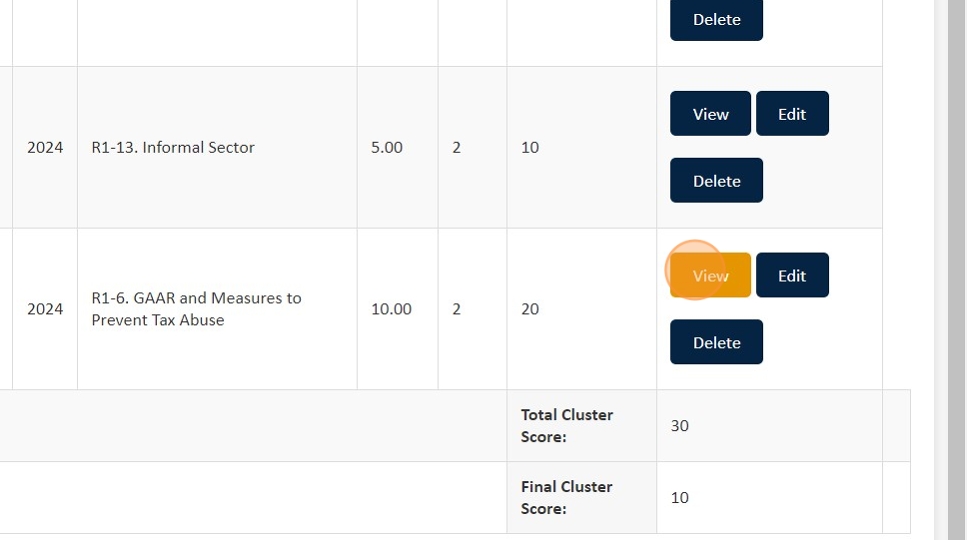Edit the R1-6 GAAR entry
Screen dimensions: 967x540
(x=792, y=276)
